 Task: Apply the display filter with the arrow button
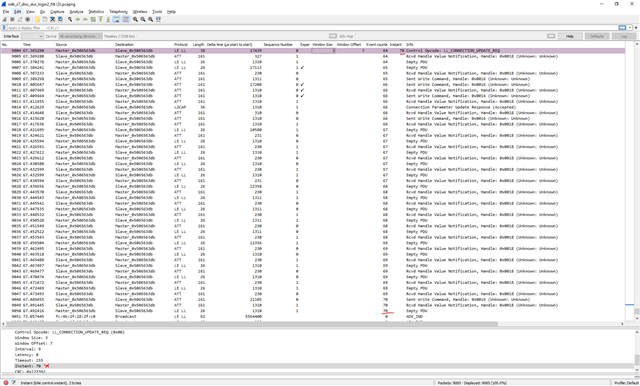coord(622,28)
